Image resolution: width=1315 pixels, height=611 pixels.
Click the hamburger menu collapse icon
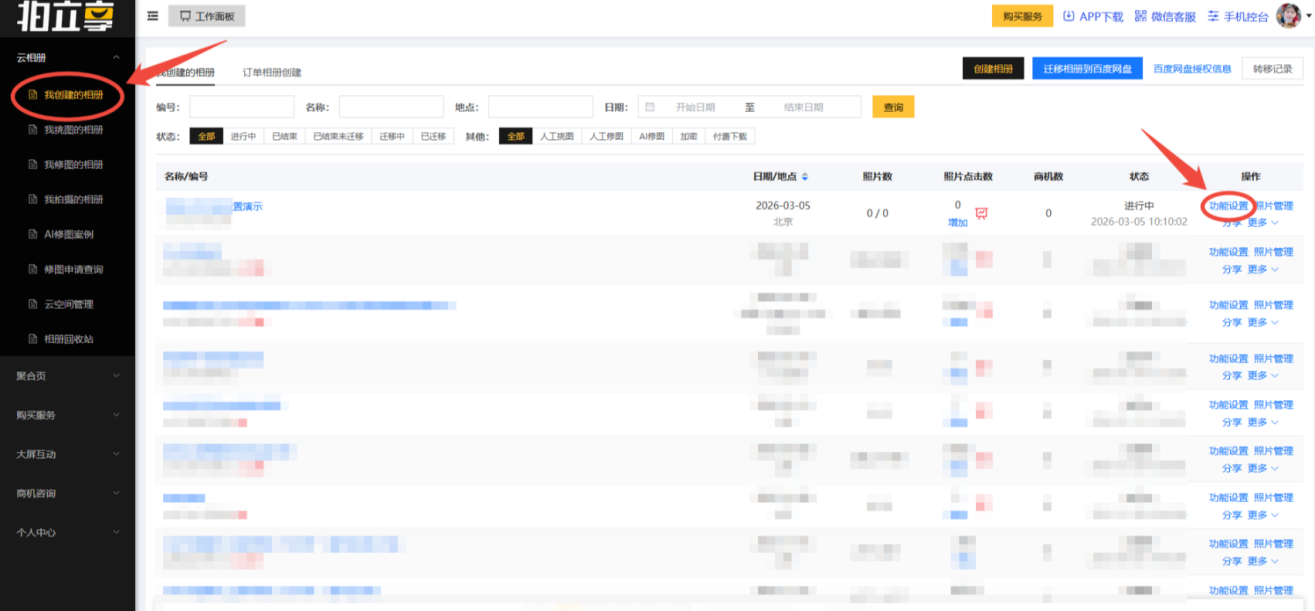tap(153, 16)
